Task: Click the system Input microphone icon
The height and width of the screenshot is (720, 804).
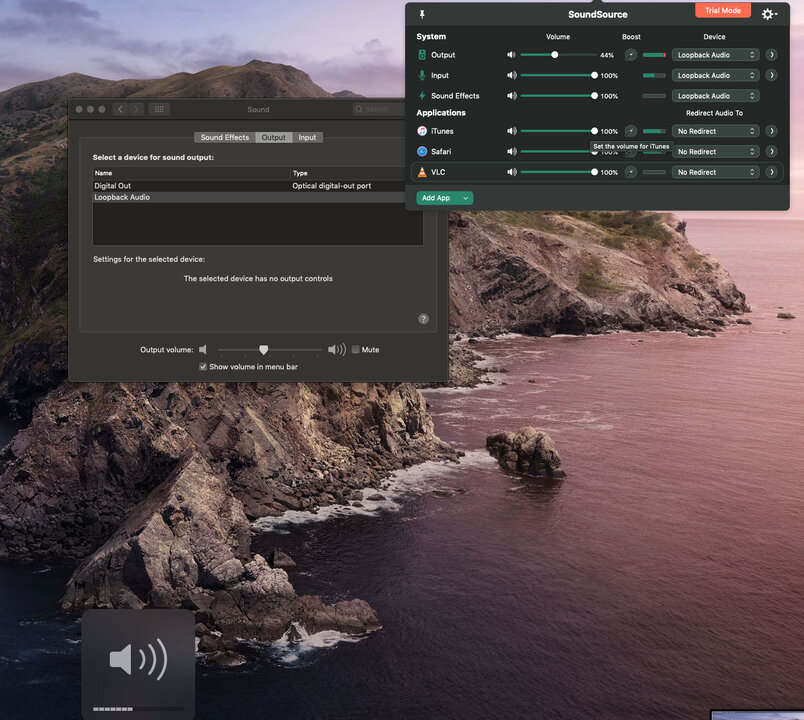Action: pos(422,75)
